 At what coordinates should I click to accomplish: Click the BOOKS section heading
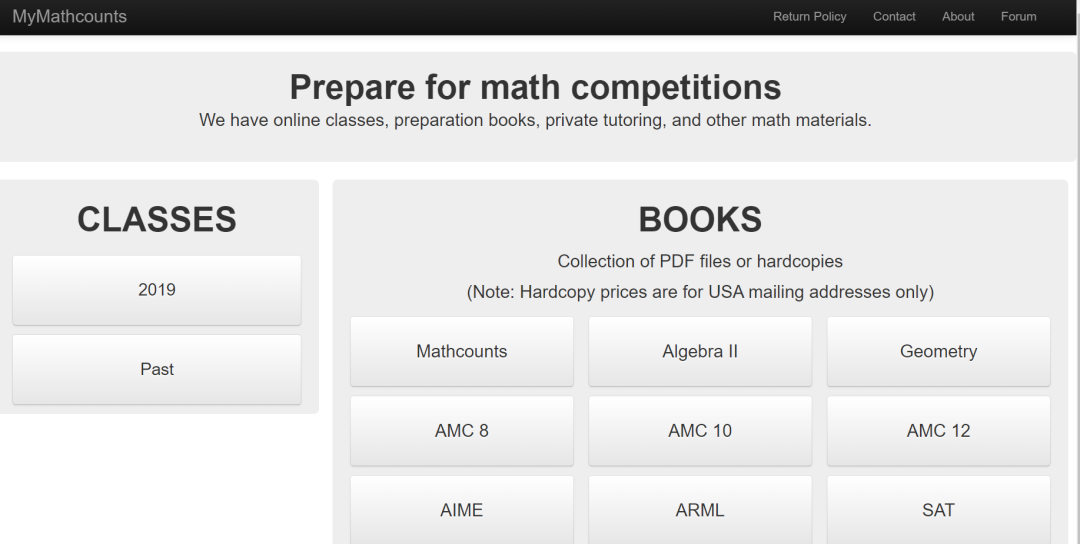pyautogui.click(x=700, y=219)
